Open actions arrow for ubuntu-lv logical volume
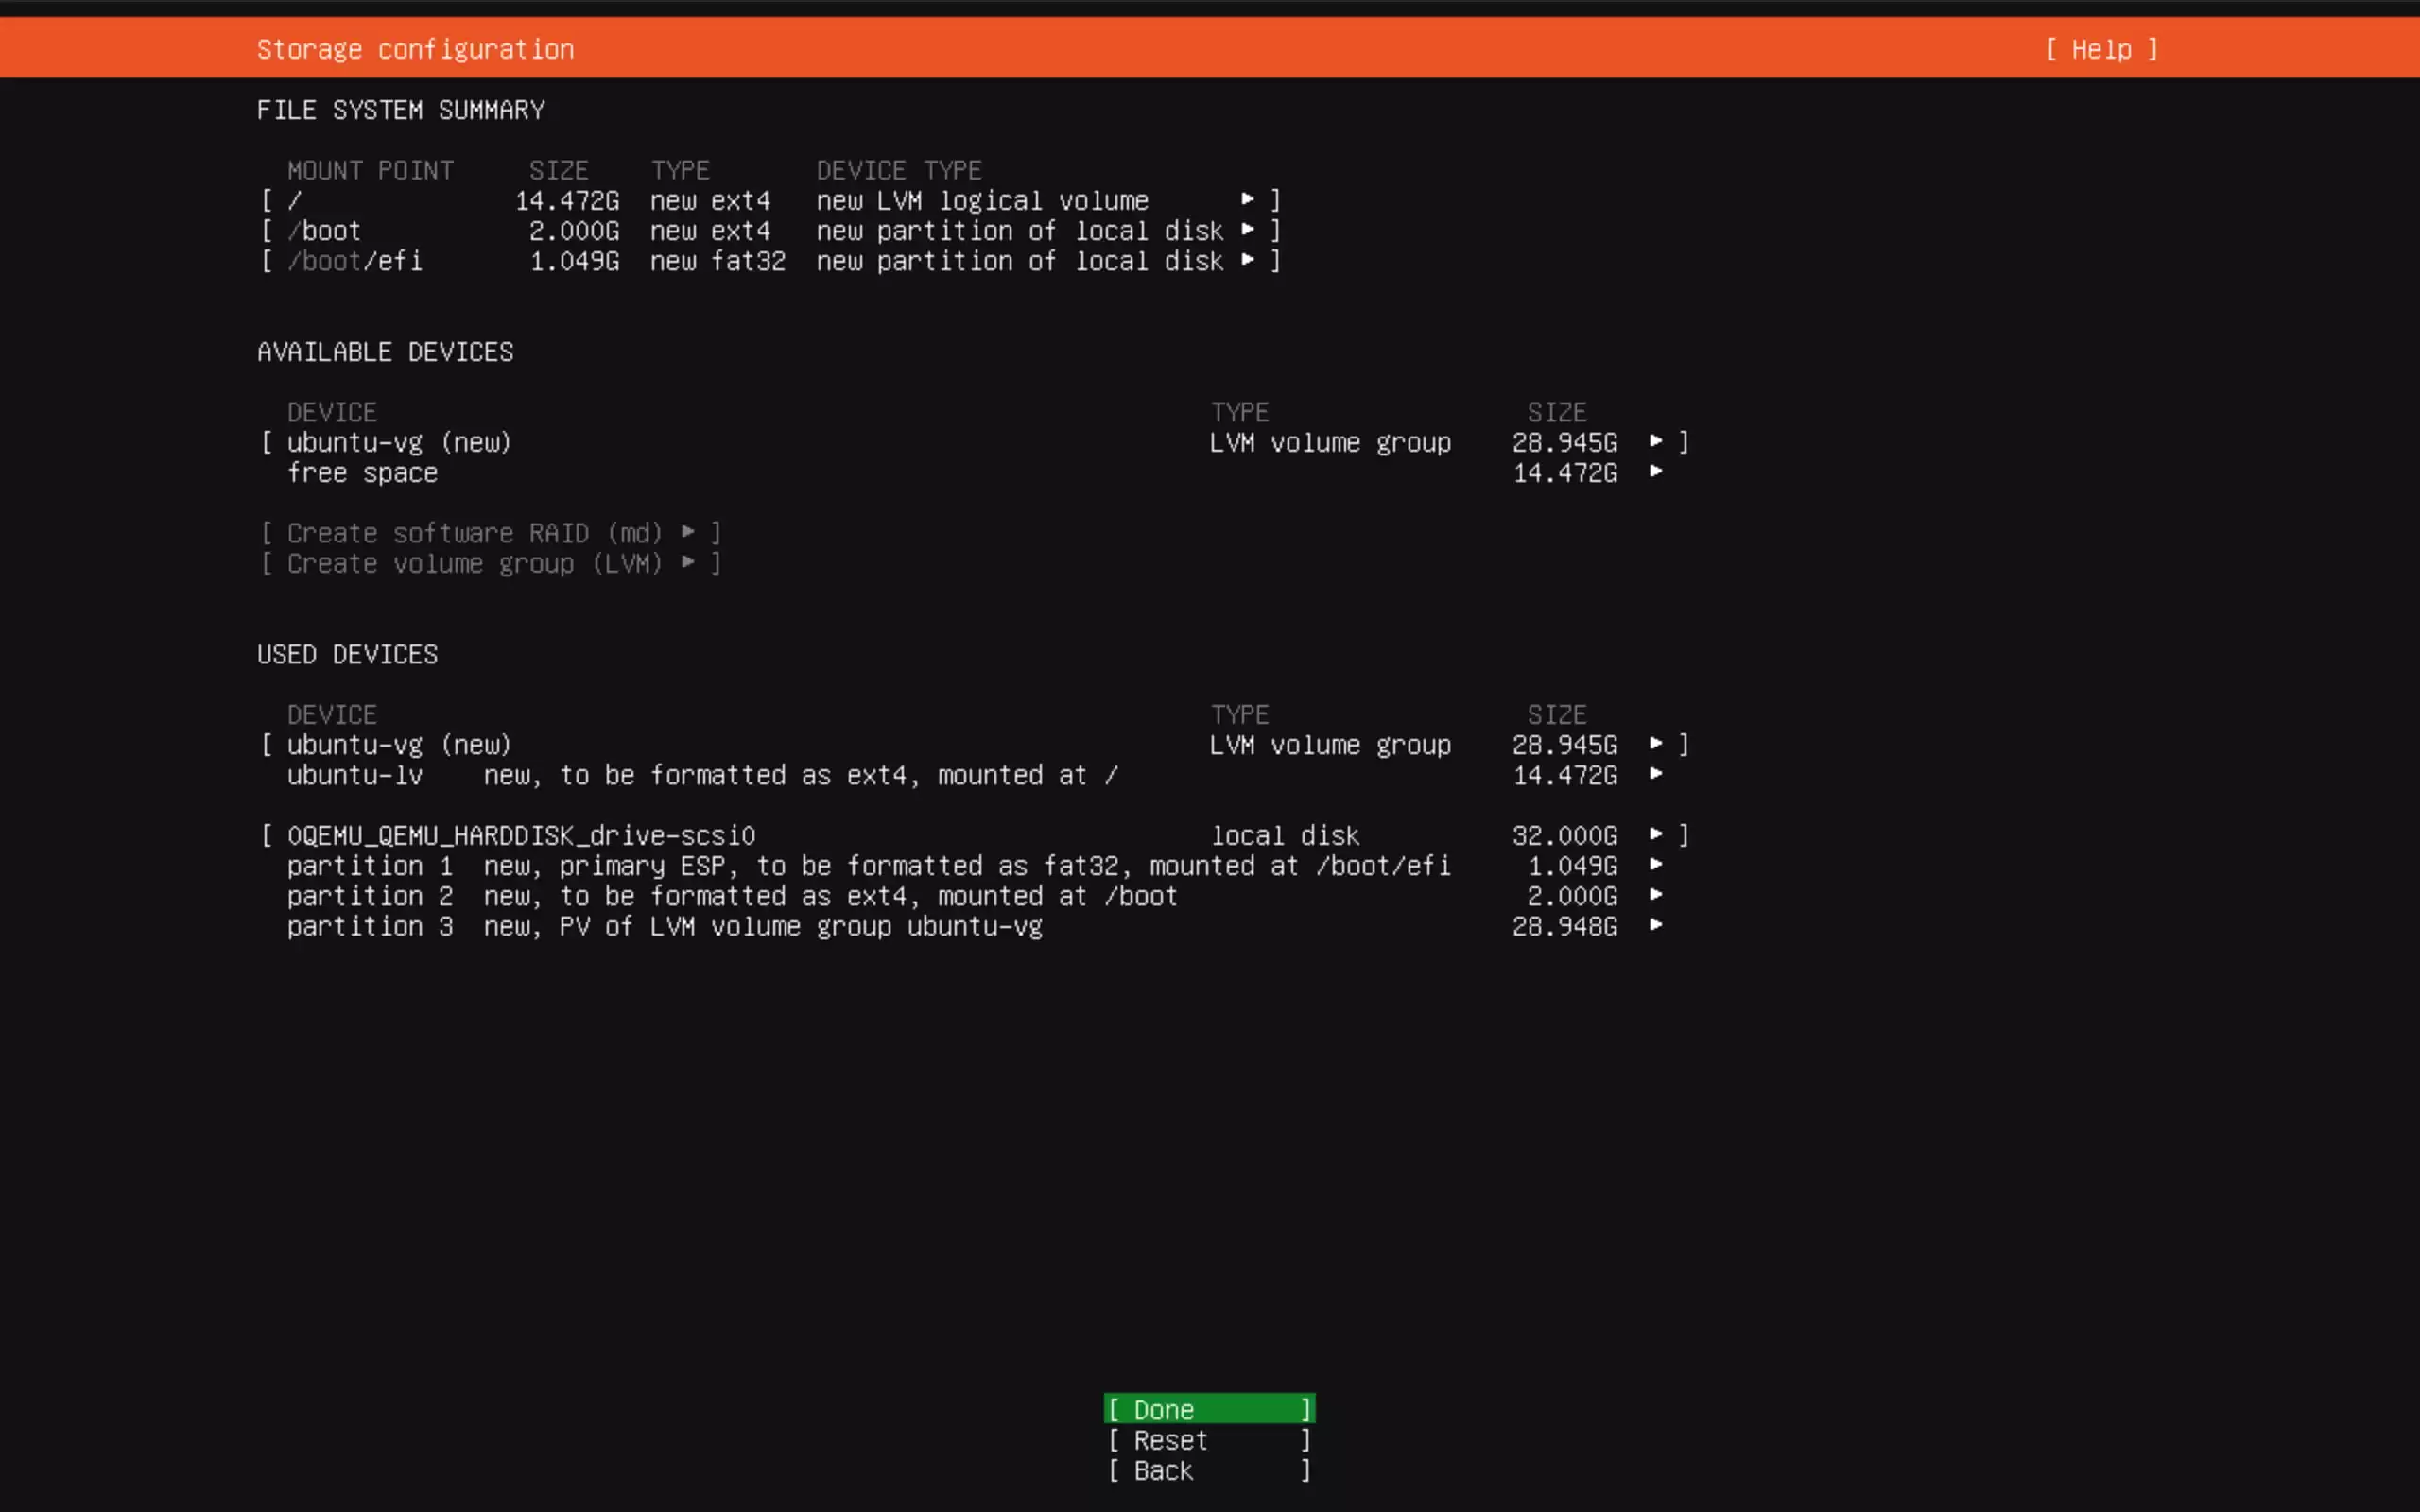 pyautogui.click(x=1658, y=775)
